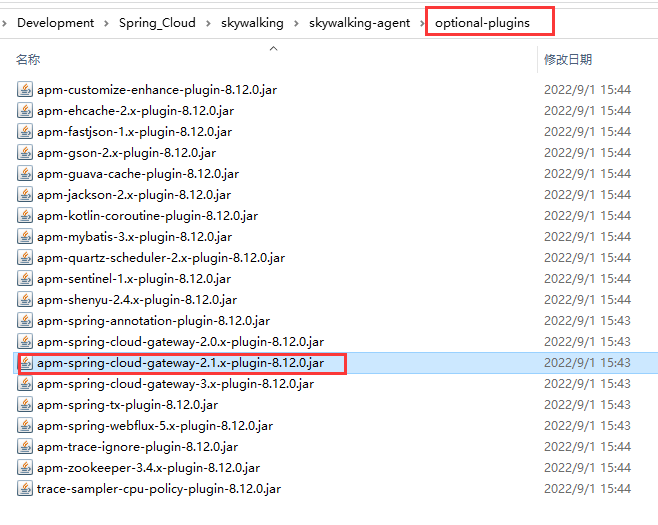Click modified date of apm-customize-enhance-plugin row
Viewport: 658px width, 525px height.
(587, 90)
